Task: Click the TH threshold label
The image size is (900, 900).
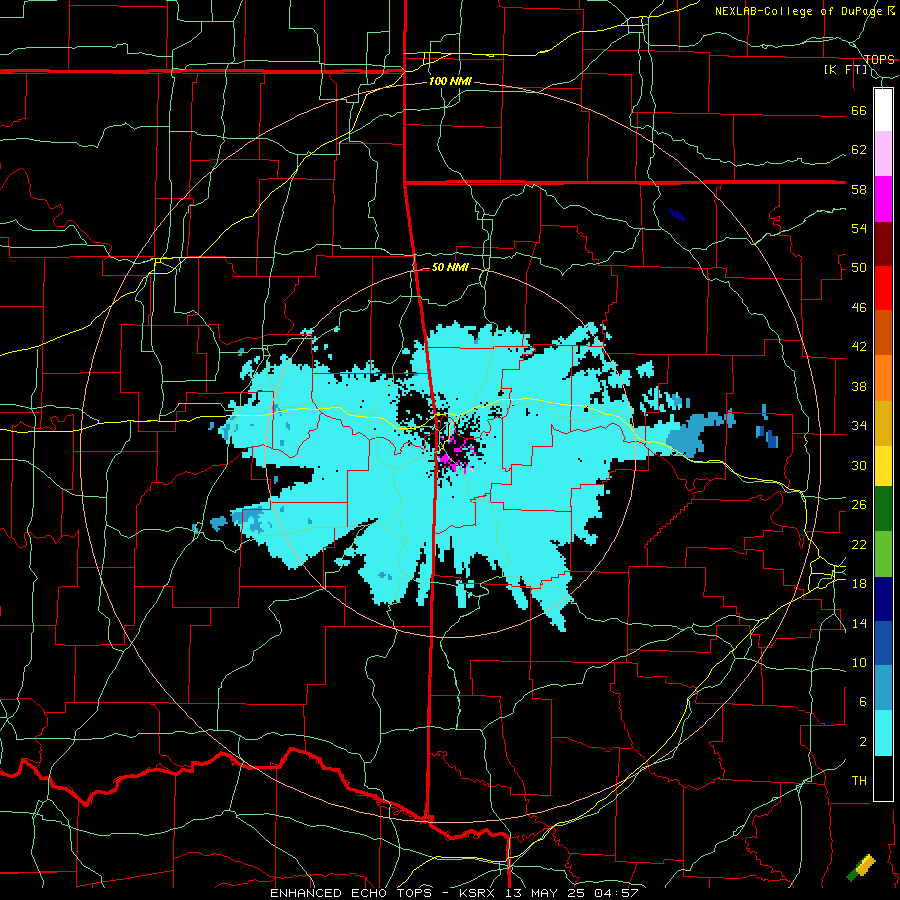Action: [x=859, y=781]
